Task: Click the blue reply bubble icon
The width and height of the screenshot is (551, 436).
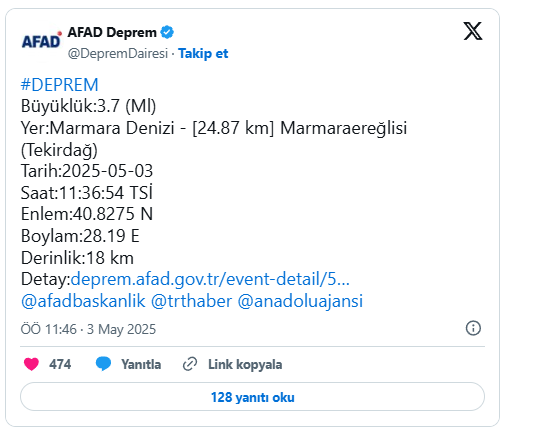Action: click(x=103, y=364)
